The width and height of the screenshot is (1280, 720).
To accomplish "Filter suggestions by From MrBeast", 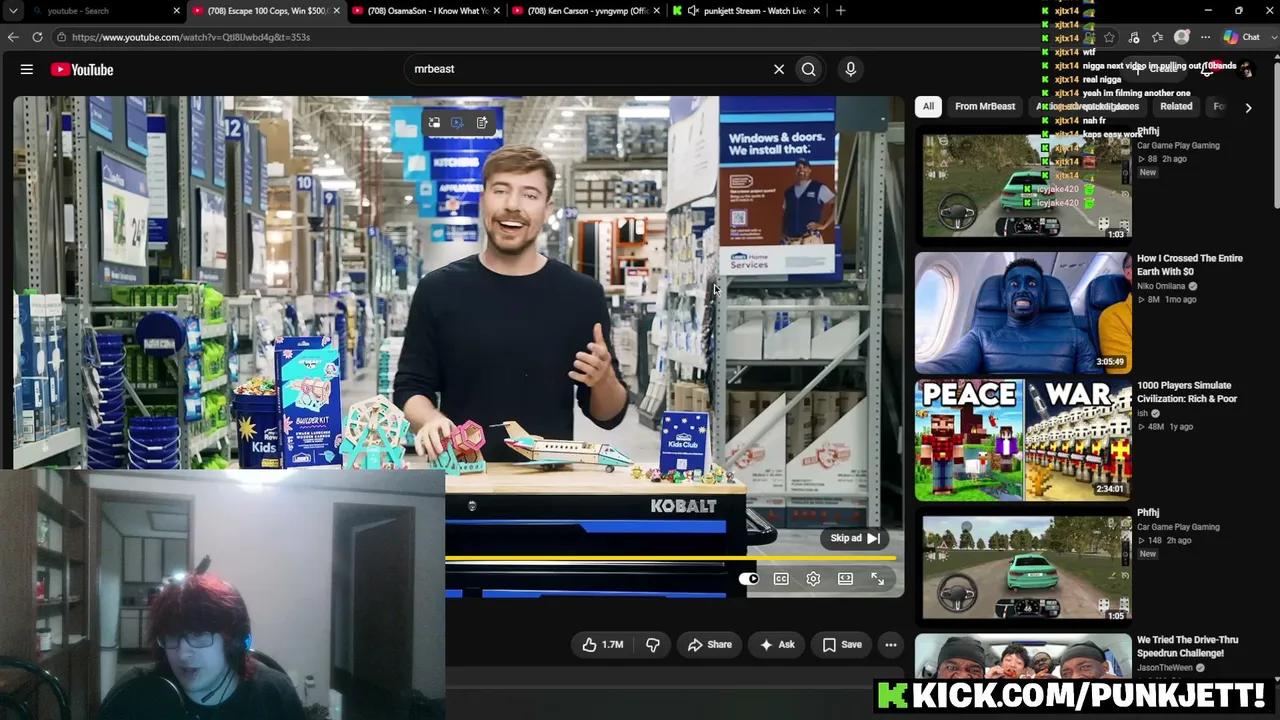I will tap(985, 106).
